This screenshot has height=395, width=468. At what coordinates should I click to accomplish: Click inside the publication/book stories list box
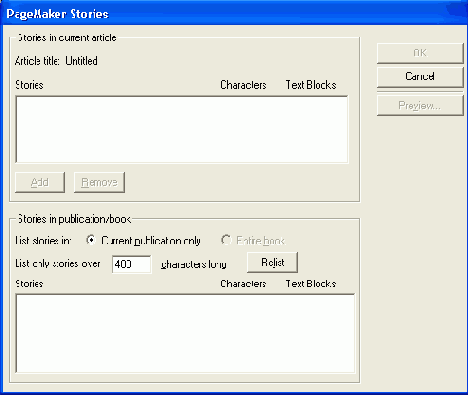(x=185, y=333)
